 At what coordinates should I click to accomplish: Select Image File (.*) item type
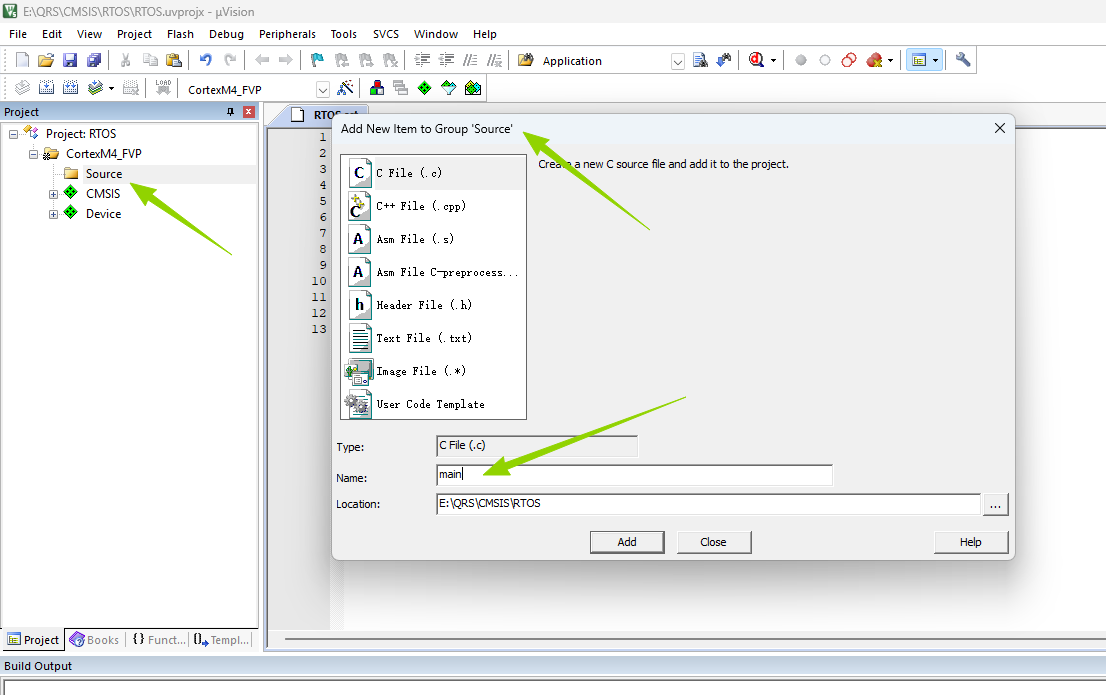433,371
